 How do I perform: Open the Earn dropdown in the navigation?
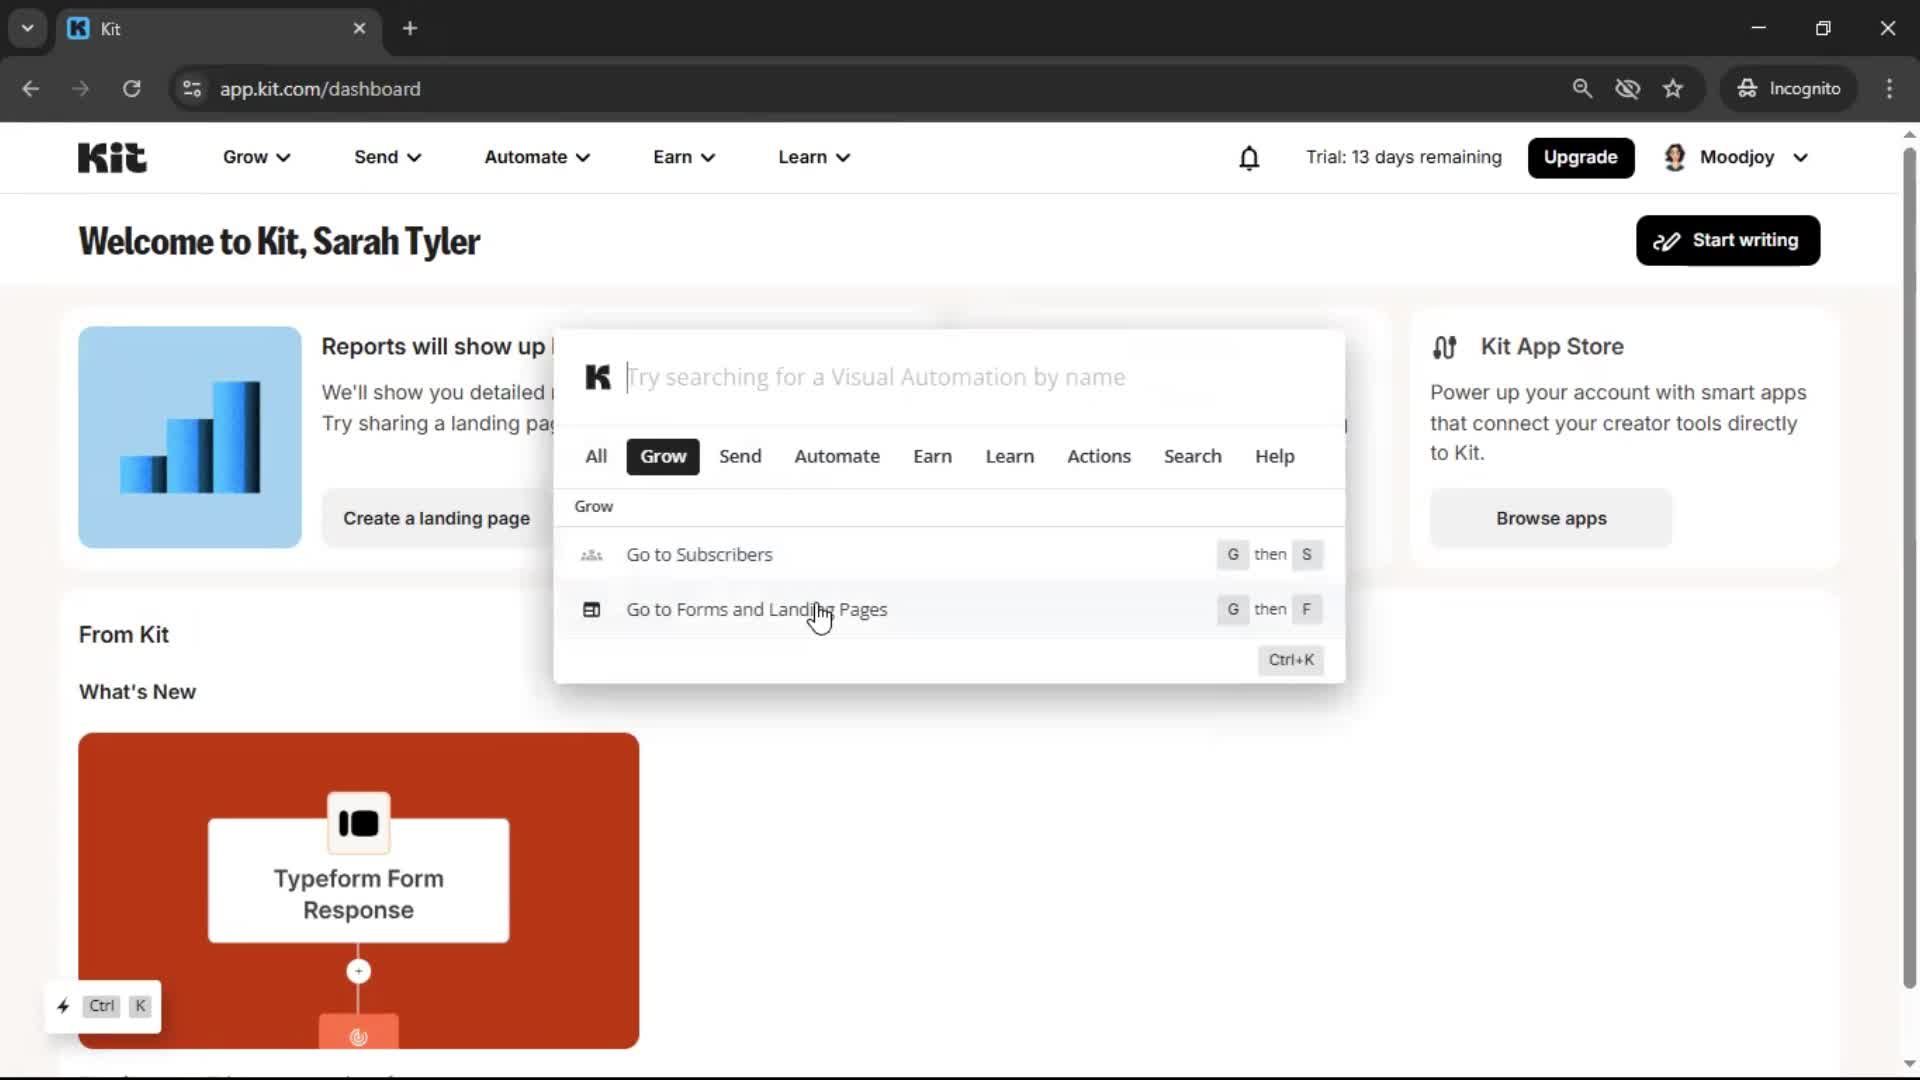click(x=683, y=157)
